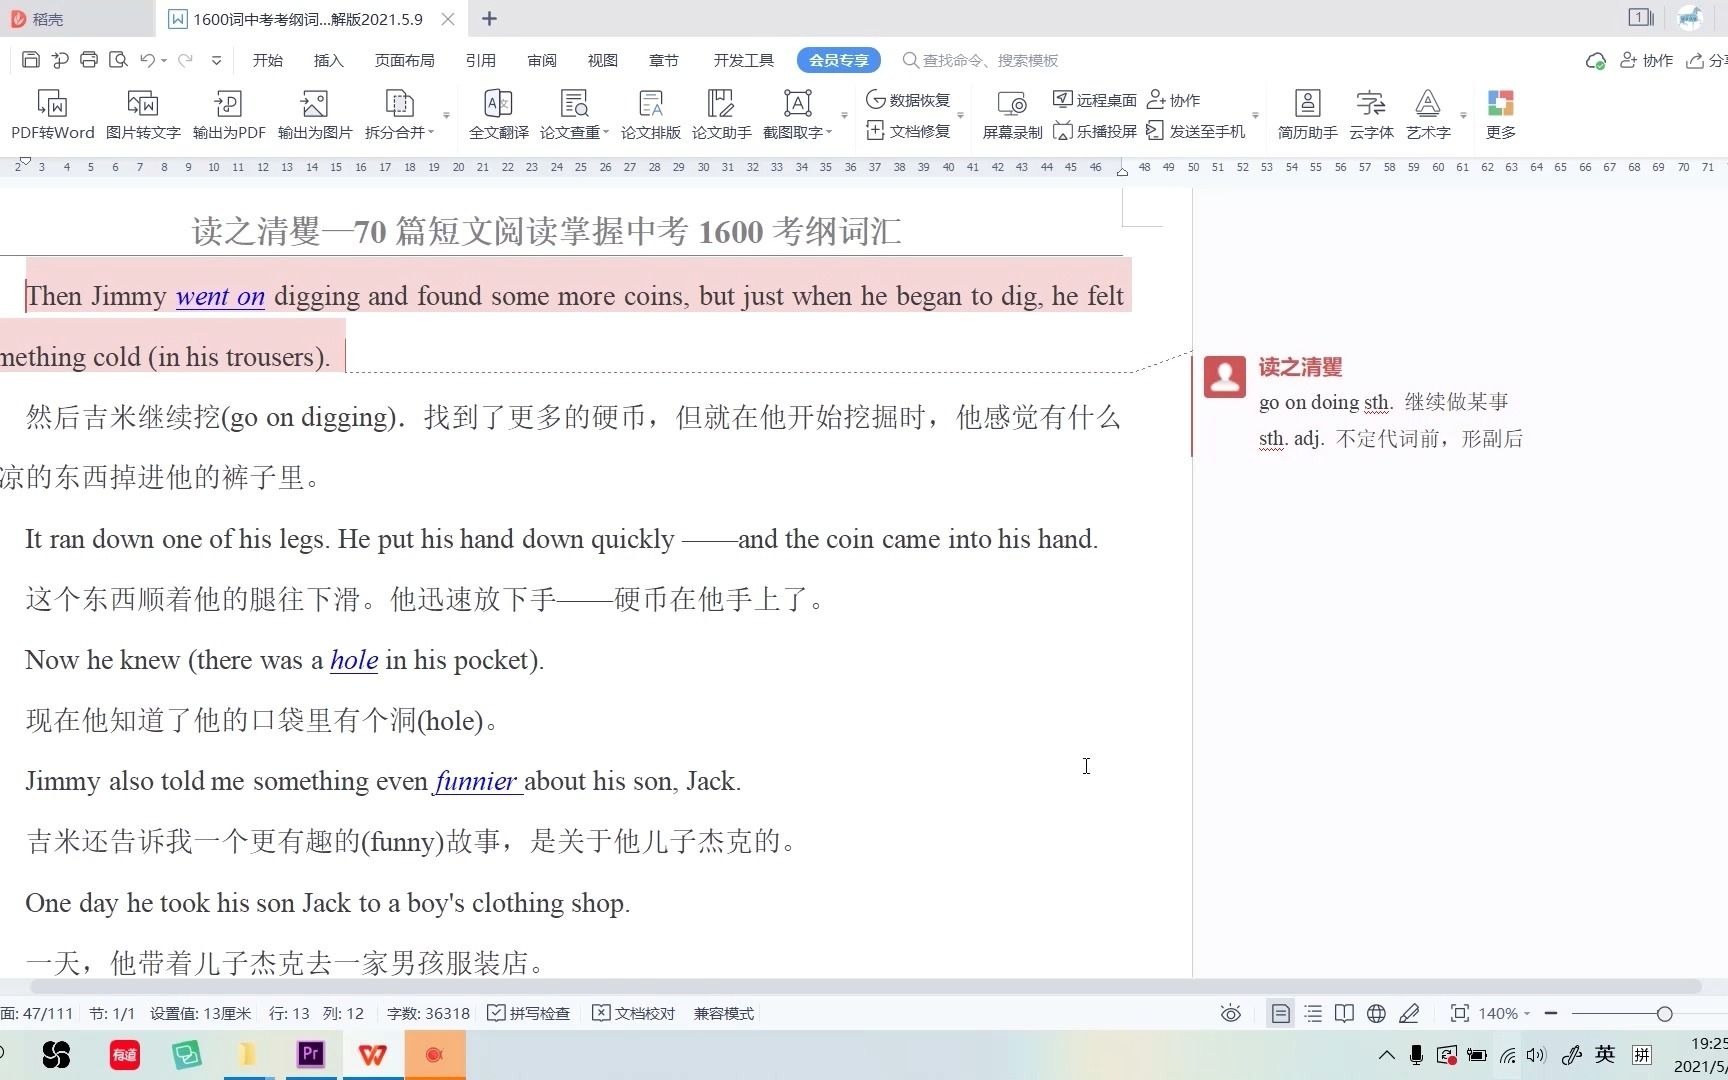Click the cloud sync status icon
The height and width of the screenshot is (1080, 1728).
pyautogui.click(x=1596, y=61)
